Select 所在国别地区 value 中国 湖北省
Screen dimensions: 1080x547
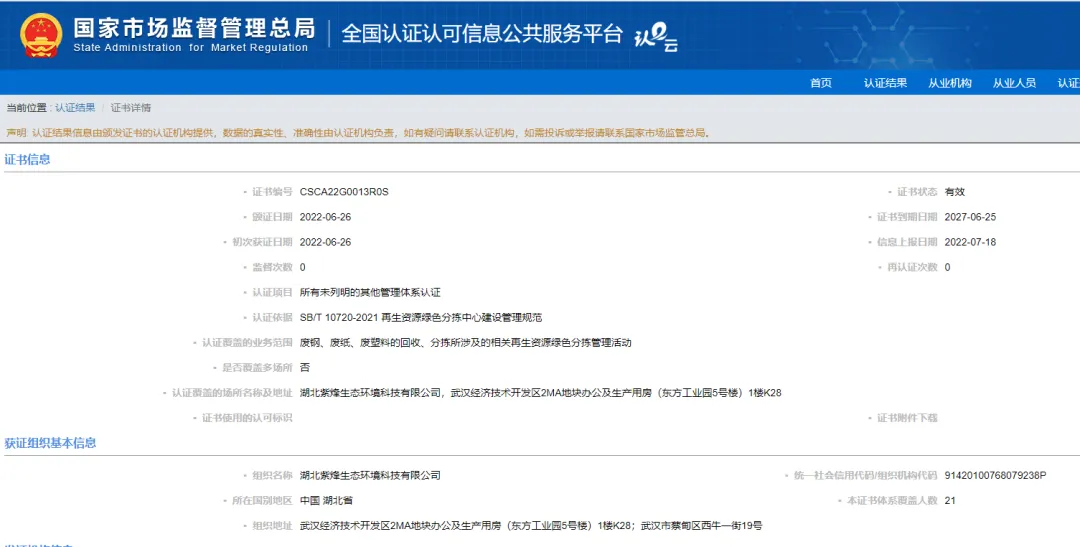coord(326,500)
